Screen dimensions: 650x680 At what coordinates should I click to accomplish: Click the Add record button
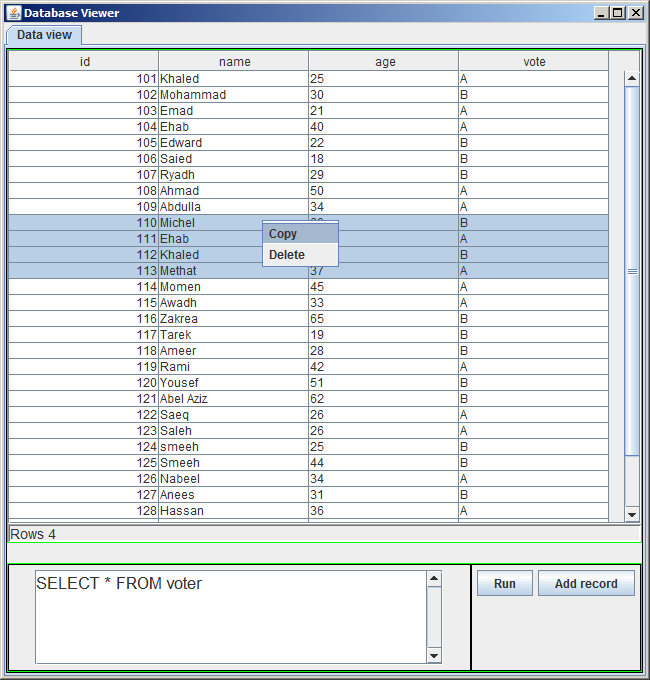pos(586,583)
